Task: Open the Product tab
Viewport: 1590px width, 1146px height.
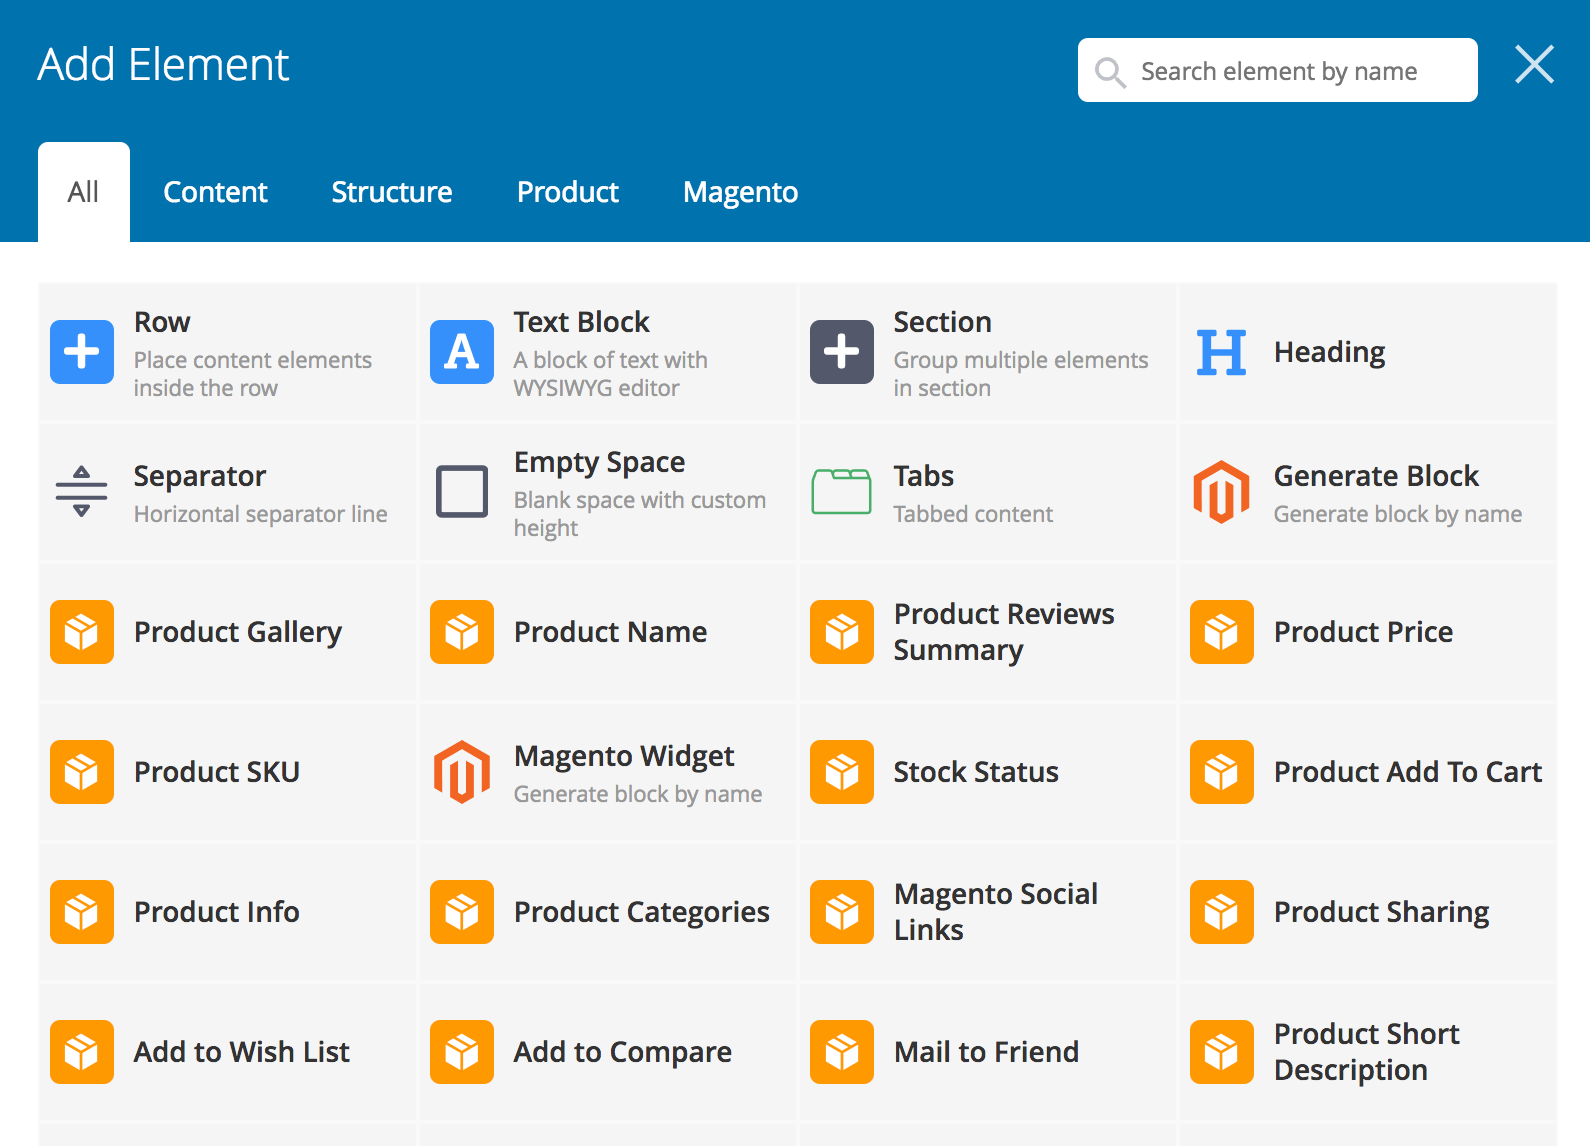Action: 568,192
